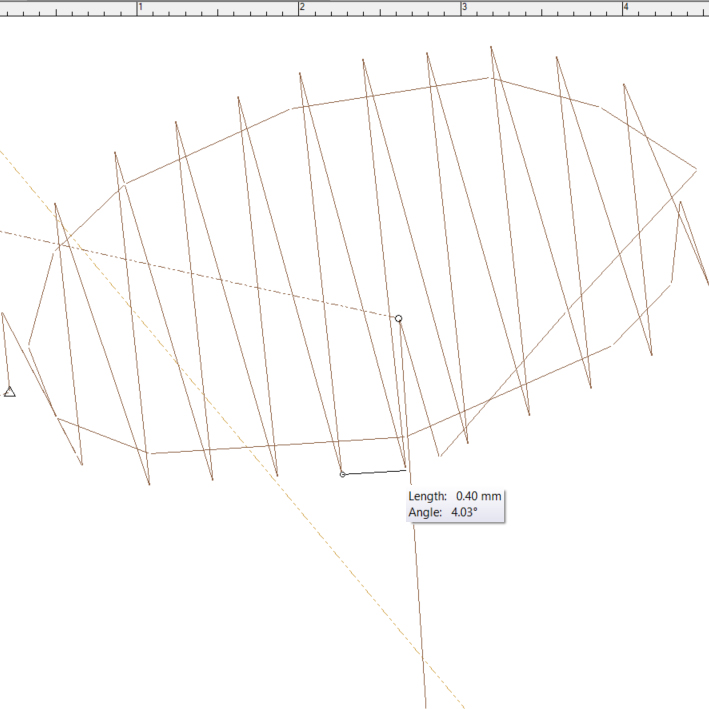Screen dimensions: 709x709
Task: Click the ruler at mark 2
Action: coord(300,7)
